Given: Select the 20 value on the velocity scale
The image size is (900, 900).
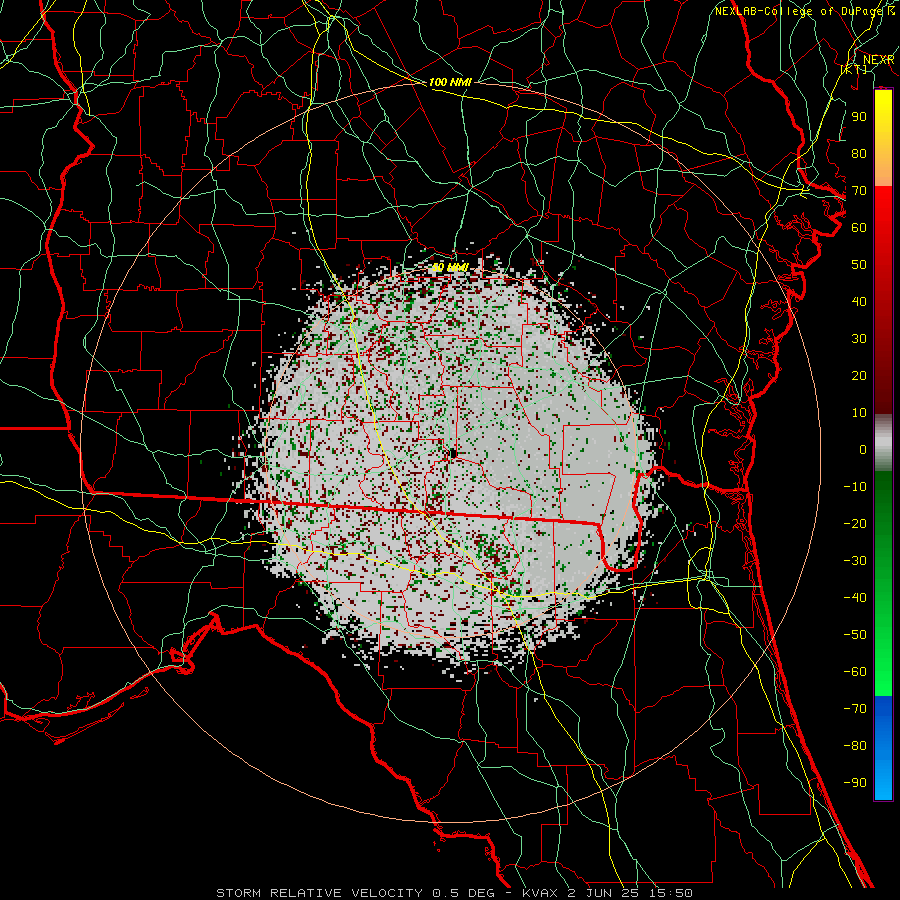Looking at the screenshot, I should point(859,375).
